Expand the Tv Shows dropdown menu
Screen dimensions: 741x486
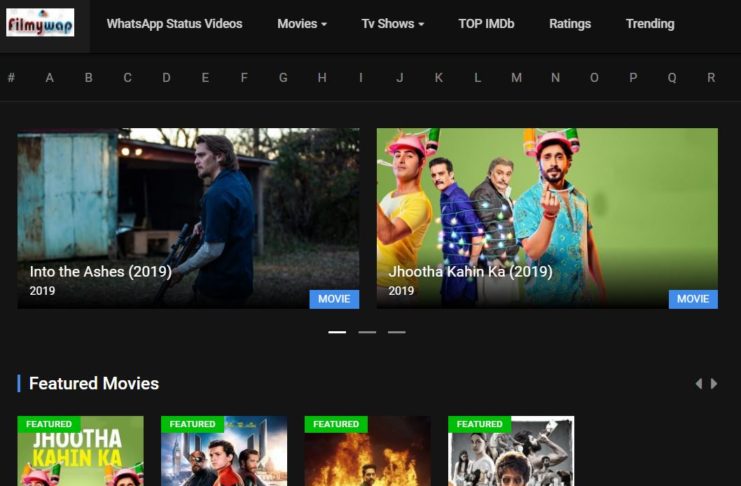[392, 24]
